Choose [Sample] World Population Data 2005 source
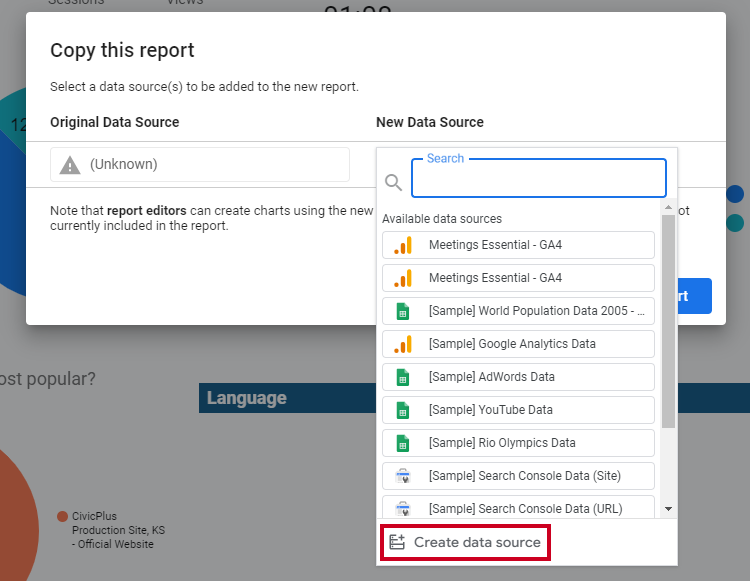 pyautogui.click(x=518, y=311)
